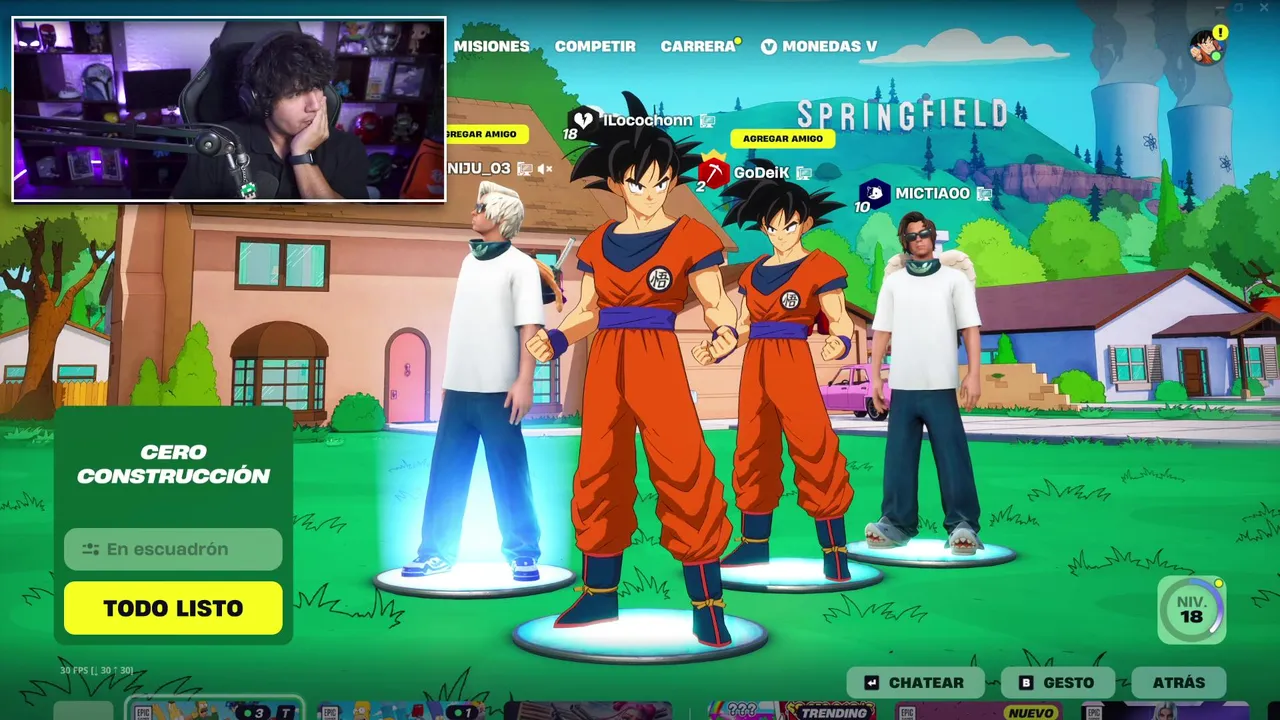Select the white-haired character NIJU_03

point(488,380)
